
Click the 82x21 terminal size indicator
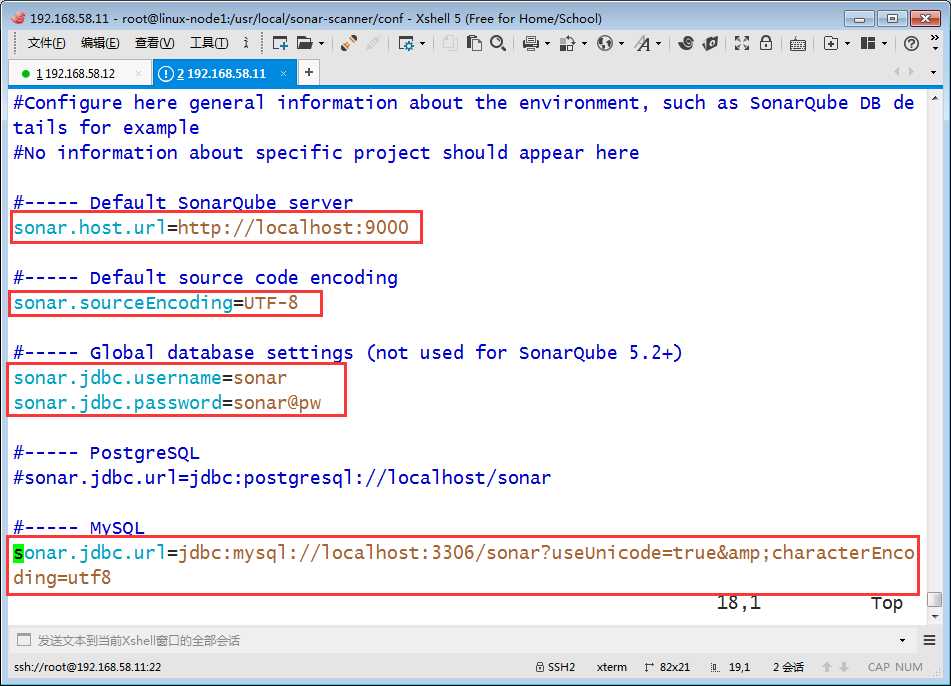(667, 667)
